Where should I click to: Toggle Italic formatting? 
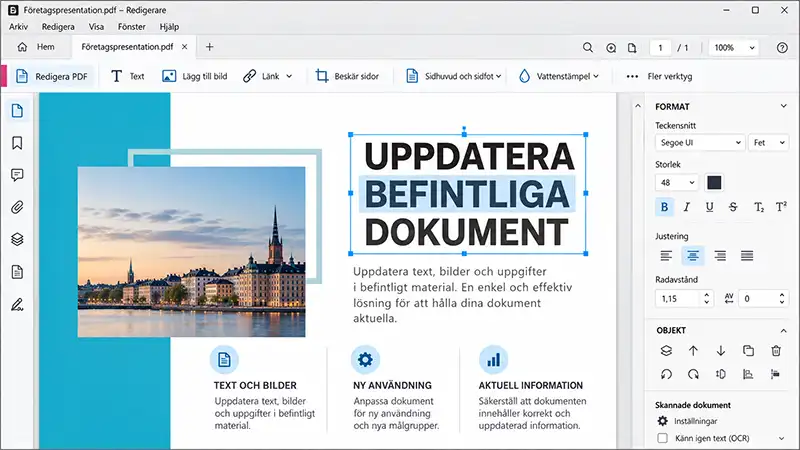pyautogui.click(x=687, y=207)
